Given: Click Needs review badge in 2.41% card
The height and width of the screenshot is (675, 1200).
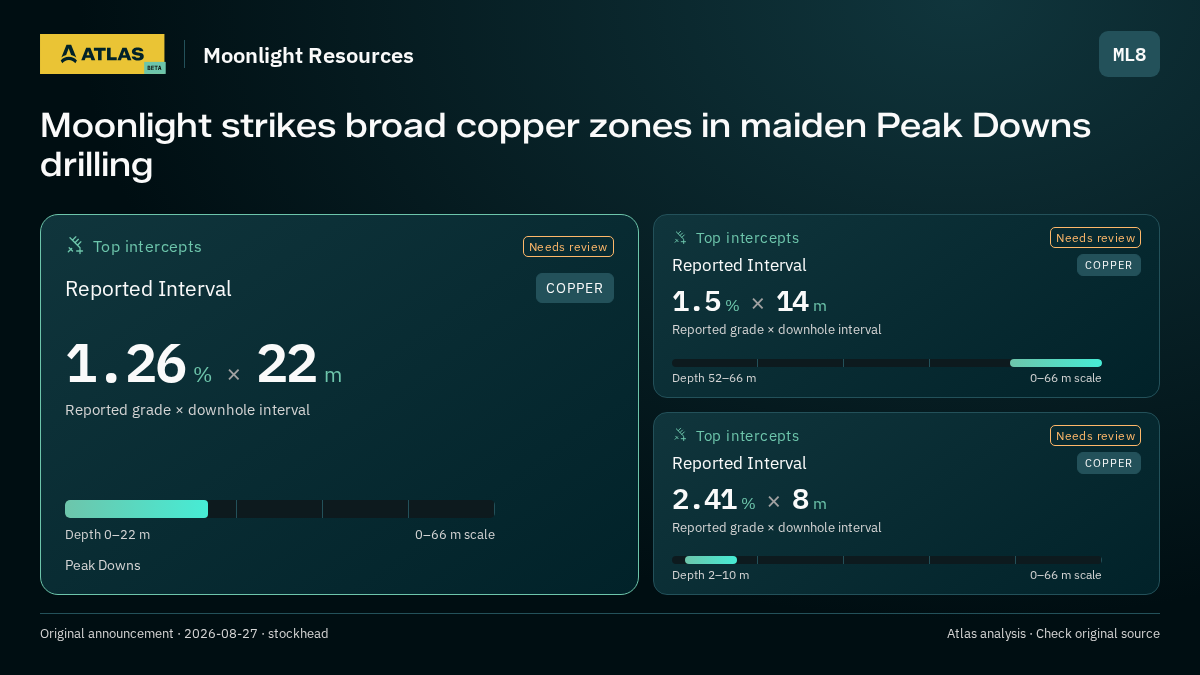Looking at the screenshot, I should click(x=1095, y=436).
